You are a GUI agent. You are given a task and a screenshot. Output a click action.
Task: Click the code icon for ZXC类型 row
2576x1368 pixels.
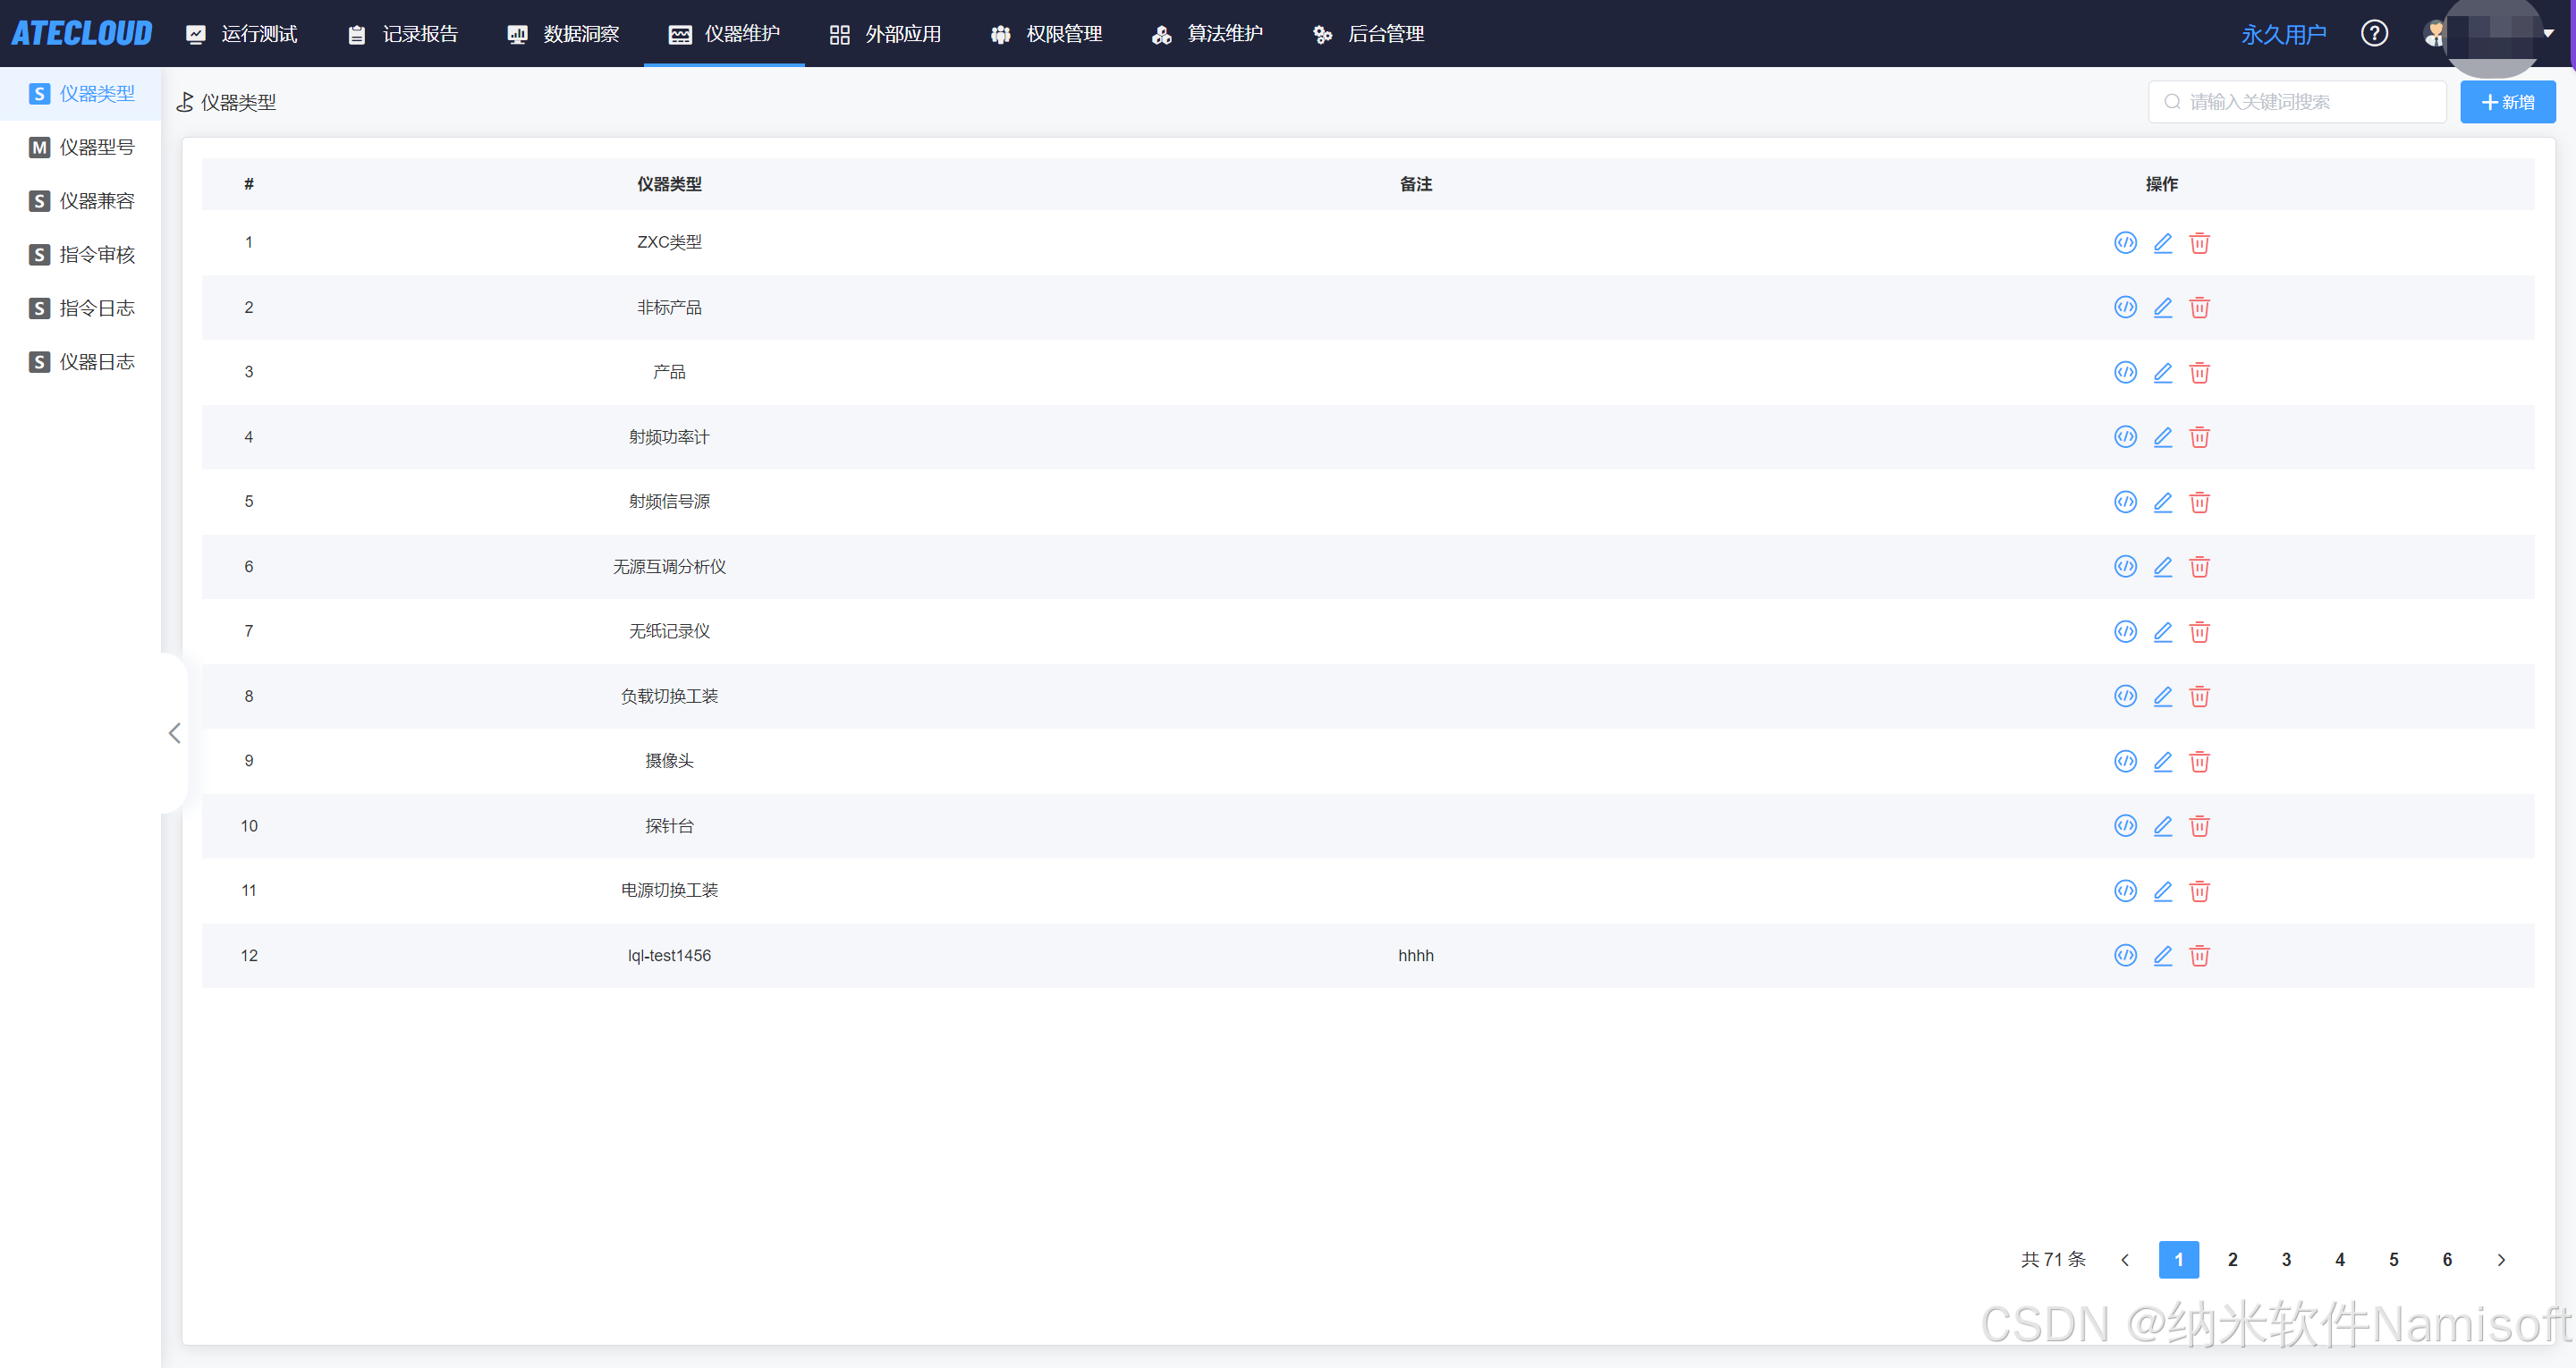(x=2125, y=242)
